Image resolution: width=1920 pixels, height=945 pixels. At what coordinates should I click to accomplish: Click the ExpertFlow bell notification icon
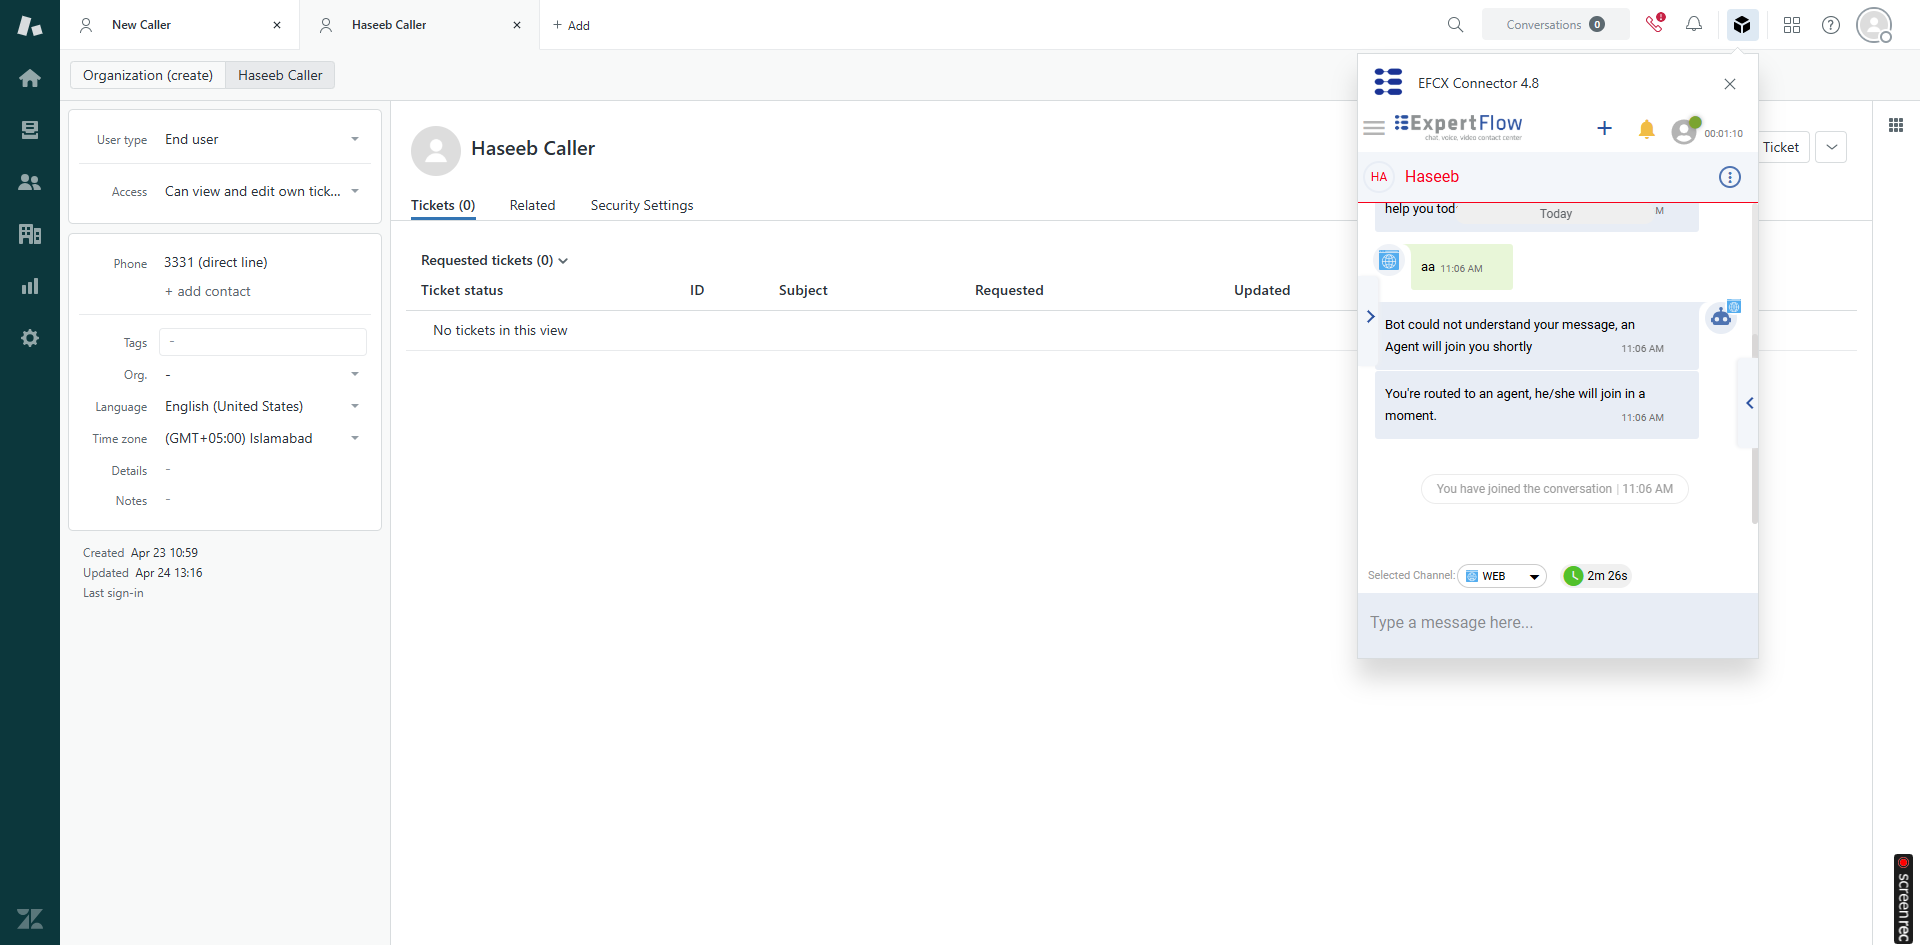point(1646,129)
